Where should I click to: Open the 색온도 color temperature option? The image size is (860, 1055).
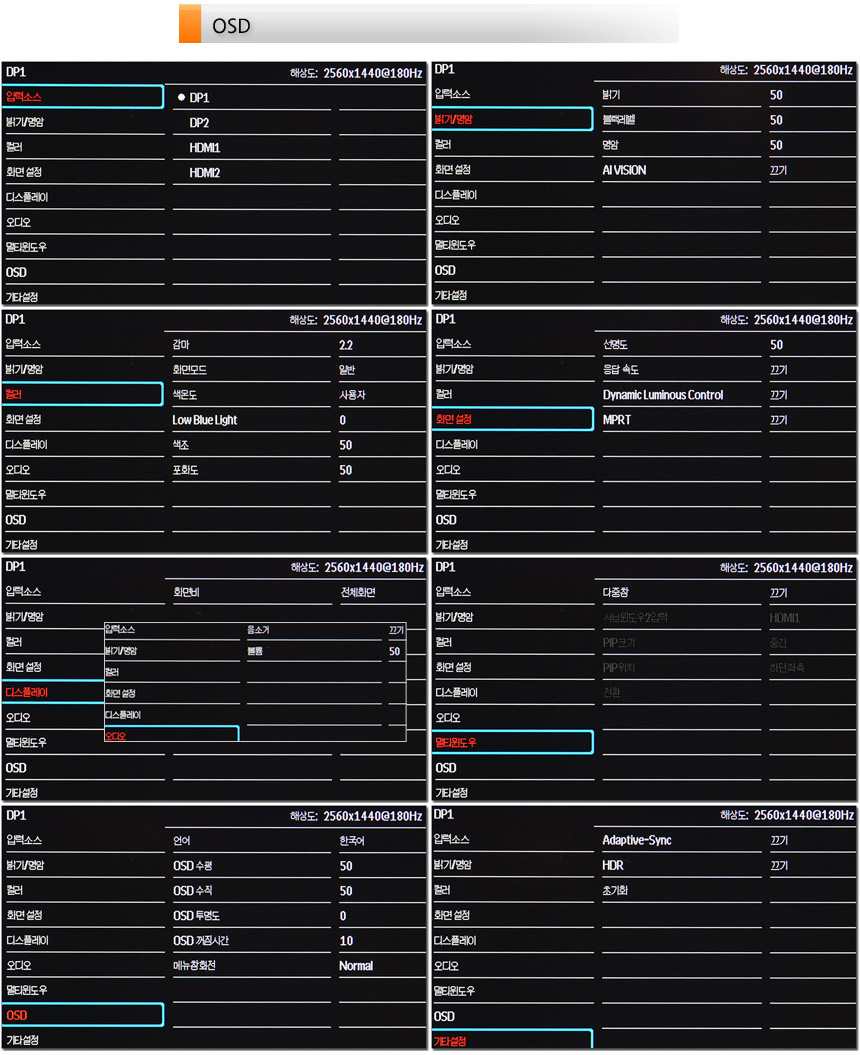pyautogui.click(x=185, y=395)
